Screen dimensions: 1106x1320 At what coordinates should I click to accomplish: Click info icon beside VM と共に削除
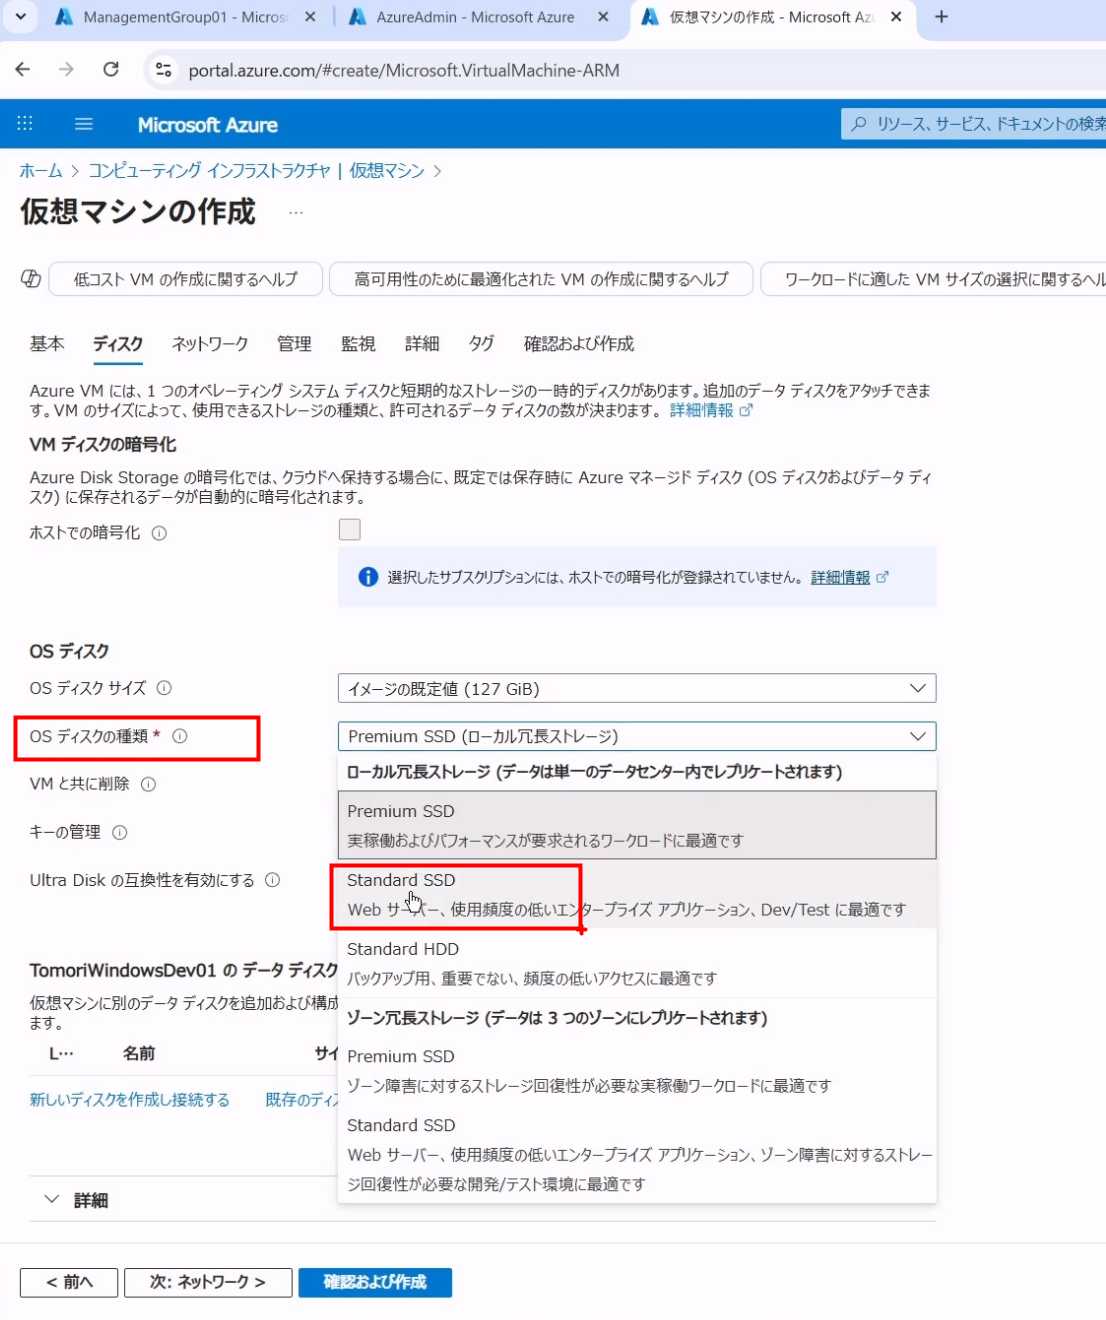click(149, 784)
